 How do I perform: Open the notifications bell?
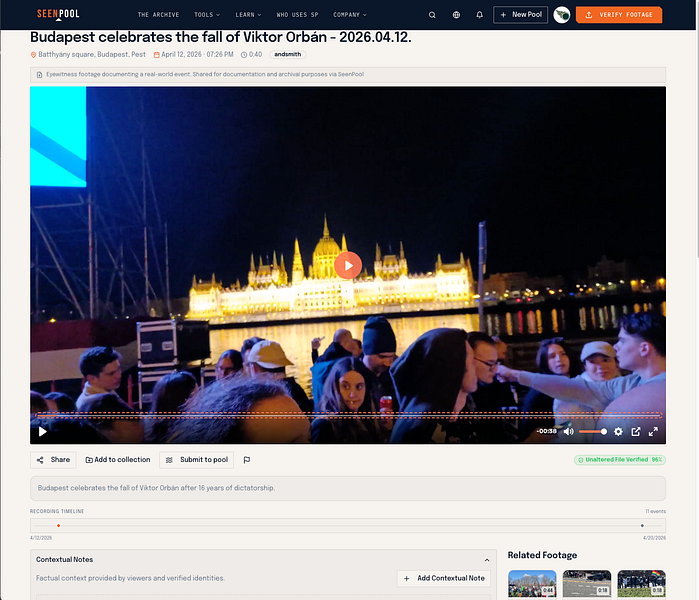coord(479,15)
